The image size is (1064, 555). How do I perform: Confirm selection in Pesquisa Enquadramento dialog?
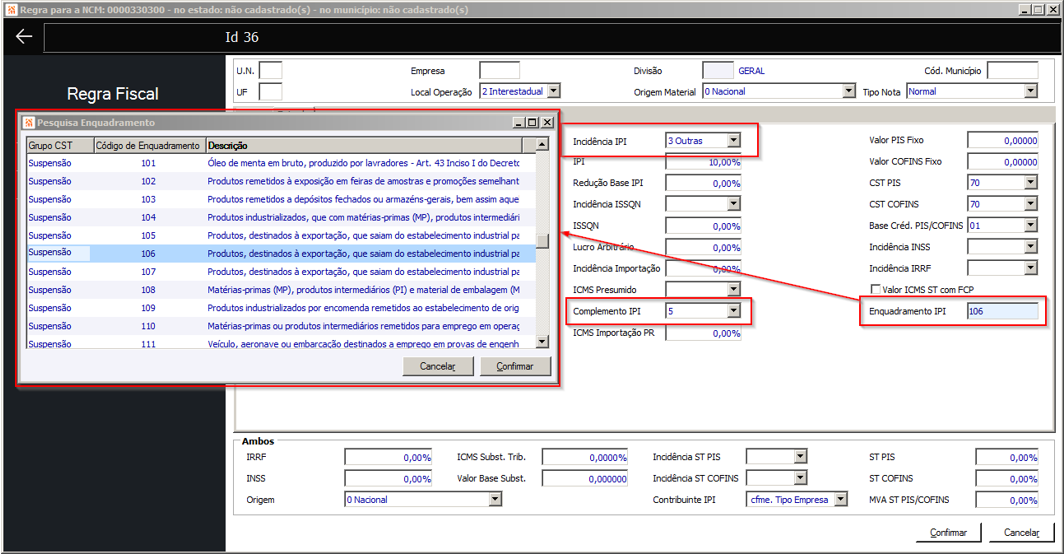515,366
